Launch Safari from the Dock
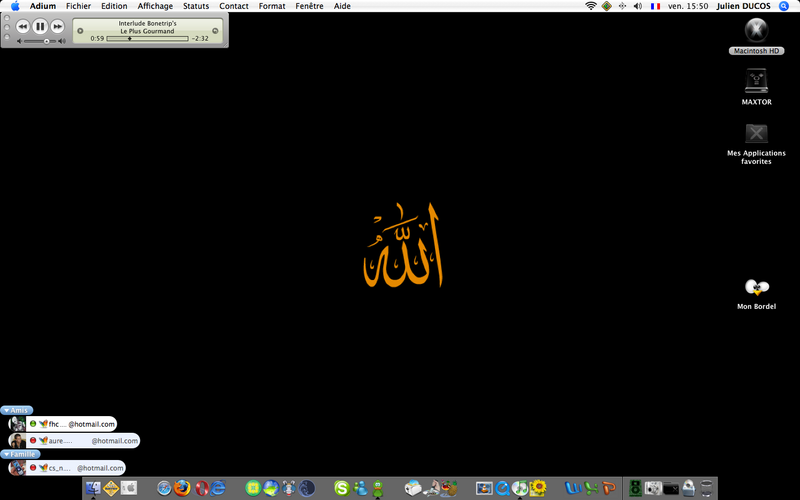 pos(164,488)
